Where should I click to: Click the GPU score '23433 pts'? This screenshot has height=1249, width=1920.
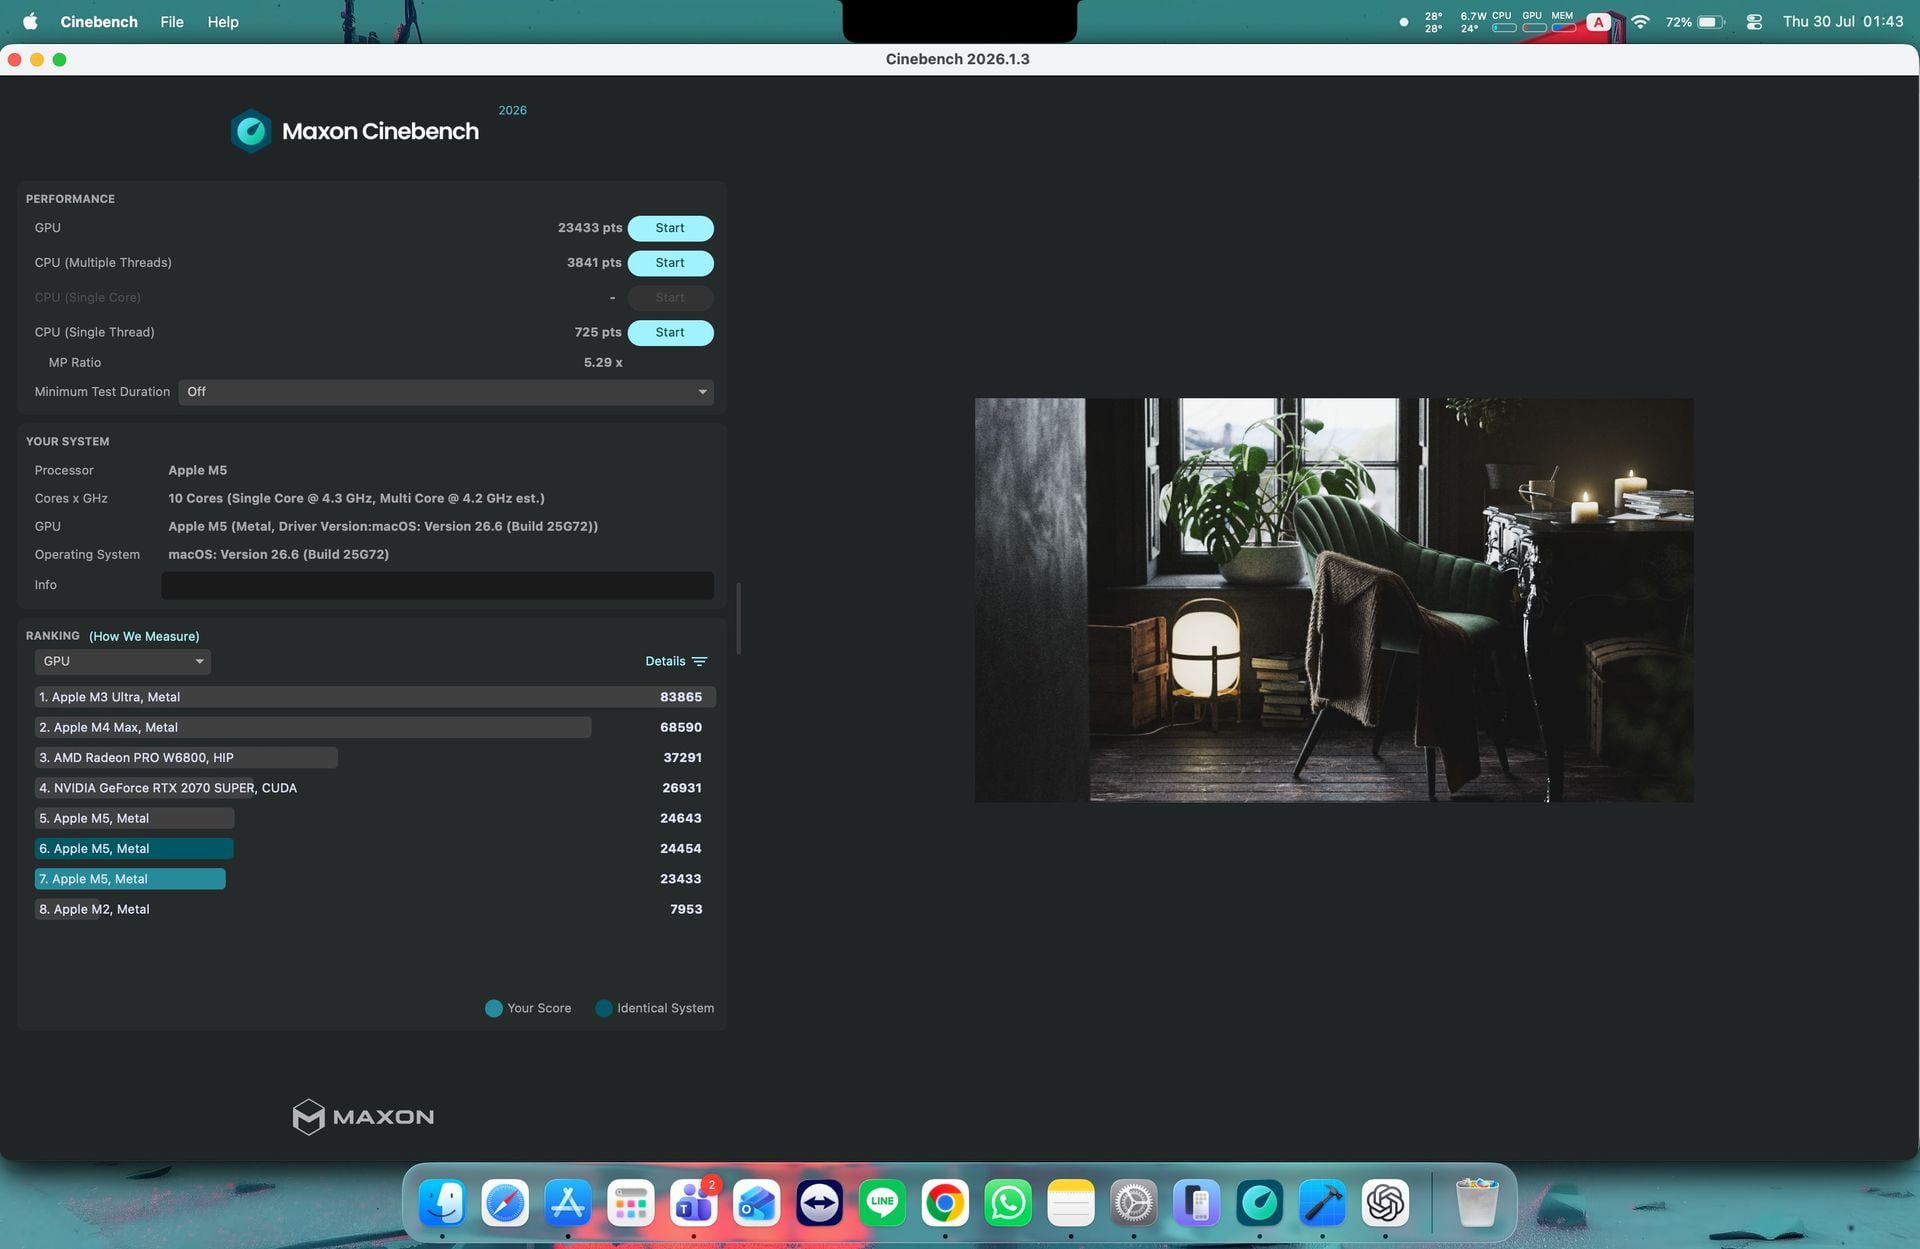click(x=590, y=228)
